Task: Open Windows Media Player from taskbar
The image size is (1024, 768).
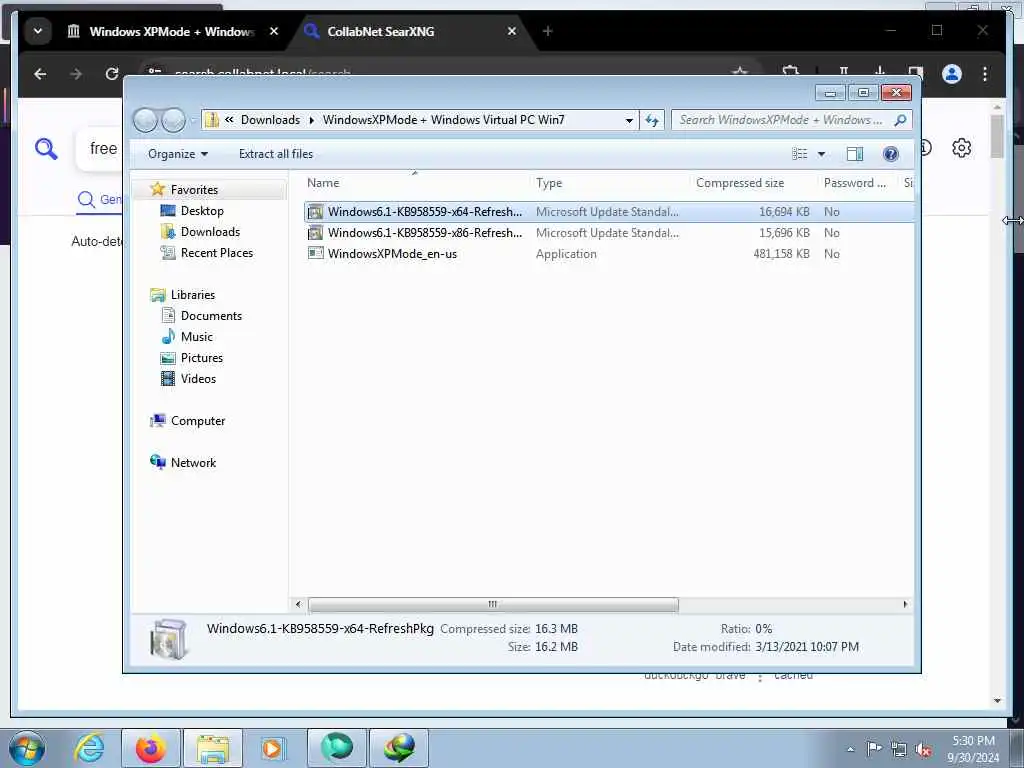Action: click(273, 748)
